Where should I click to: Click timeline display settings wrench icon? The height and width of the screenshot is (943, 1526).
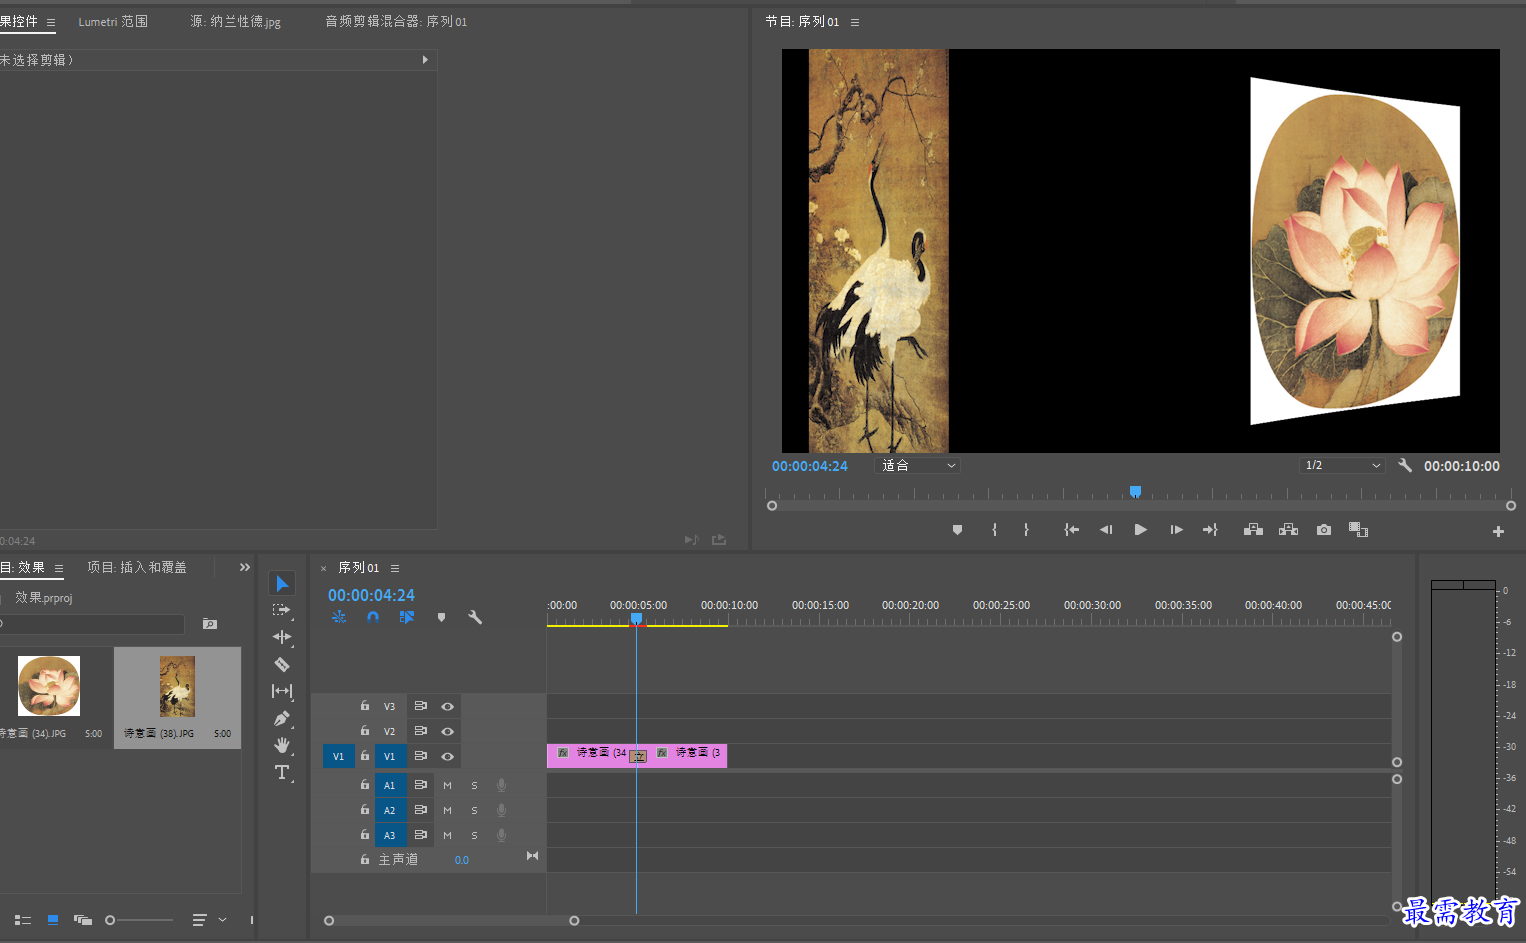[475, 617]
